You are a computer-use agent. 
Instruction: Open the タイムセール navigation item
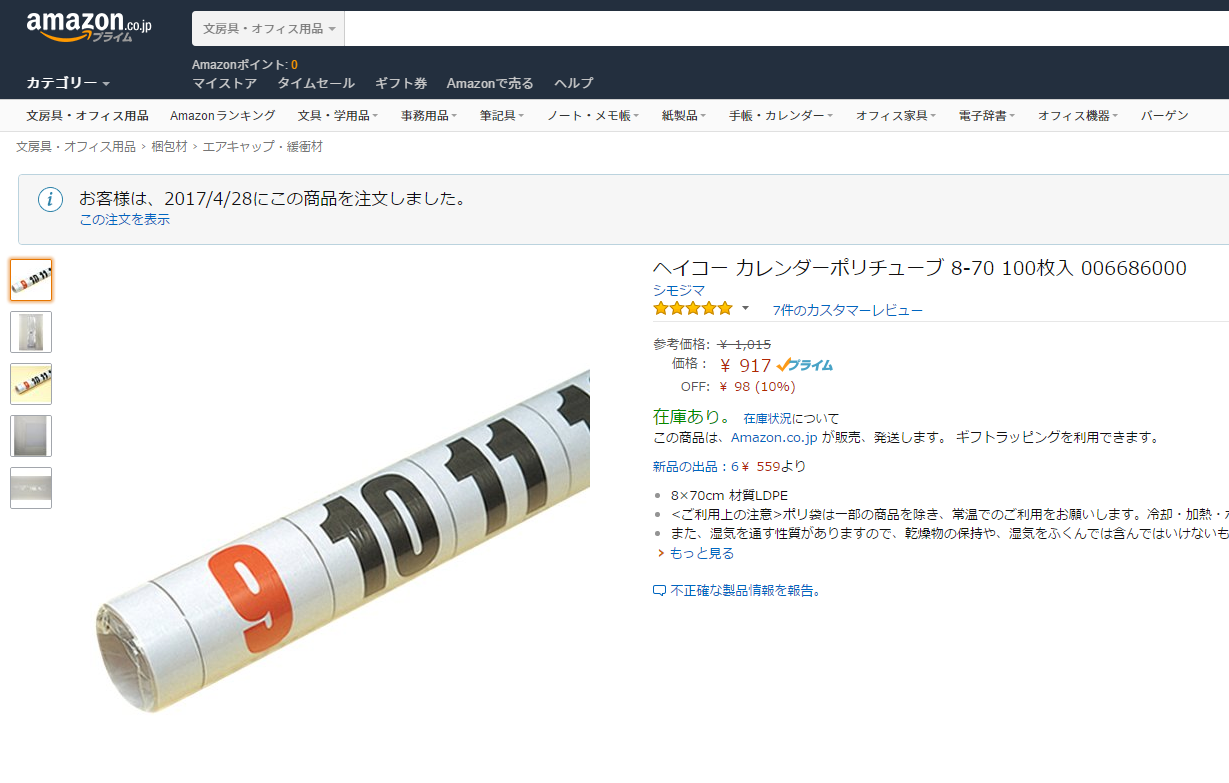tap(316, 84)
